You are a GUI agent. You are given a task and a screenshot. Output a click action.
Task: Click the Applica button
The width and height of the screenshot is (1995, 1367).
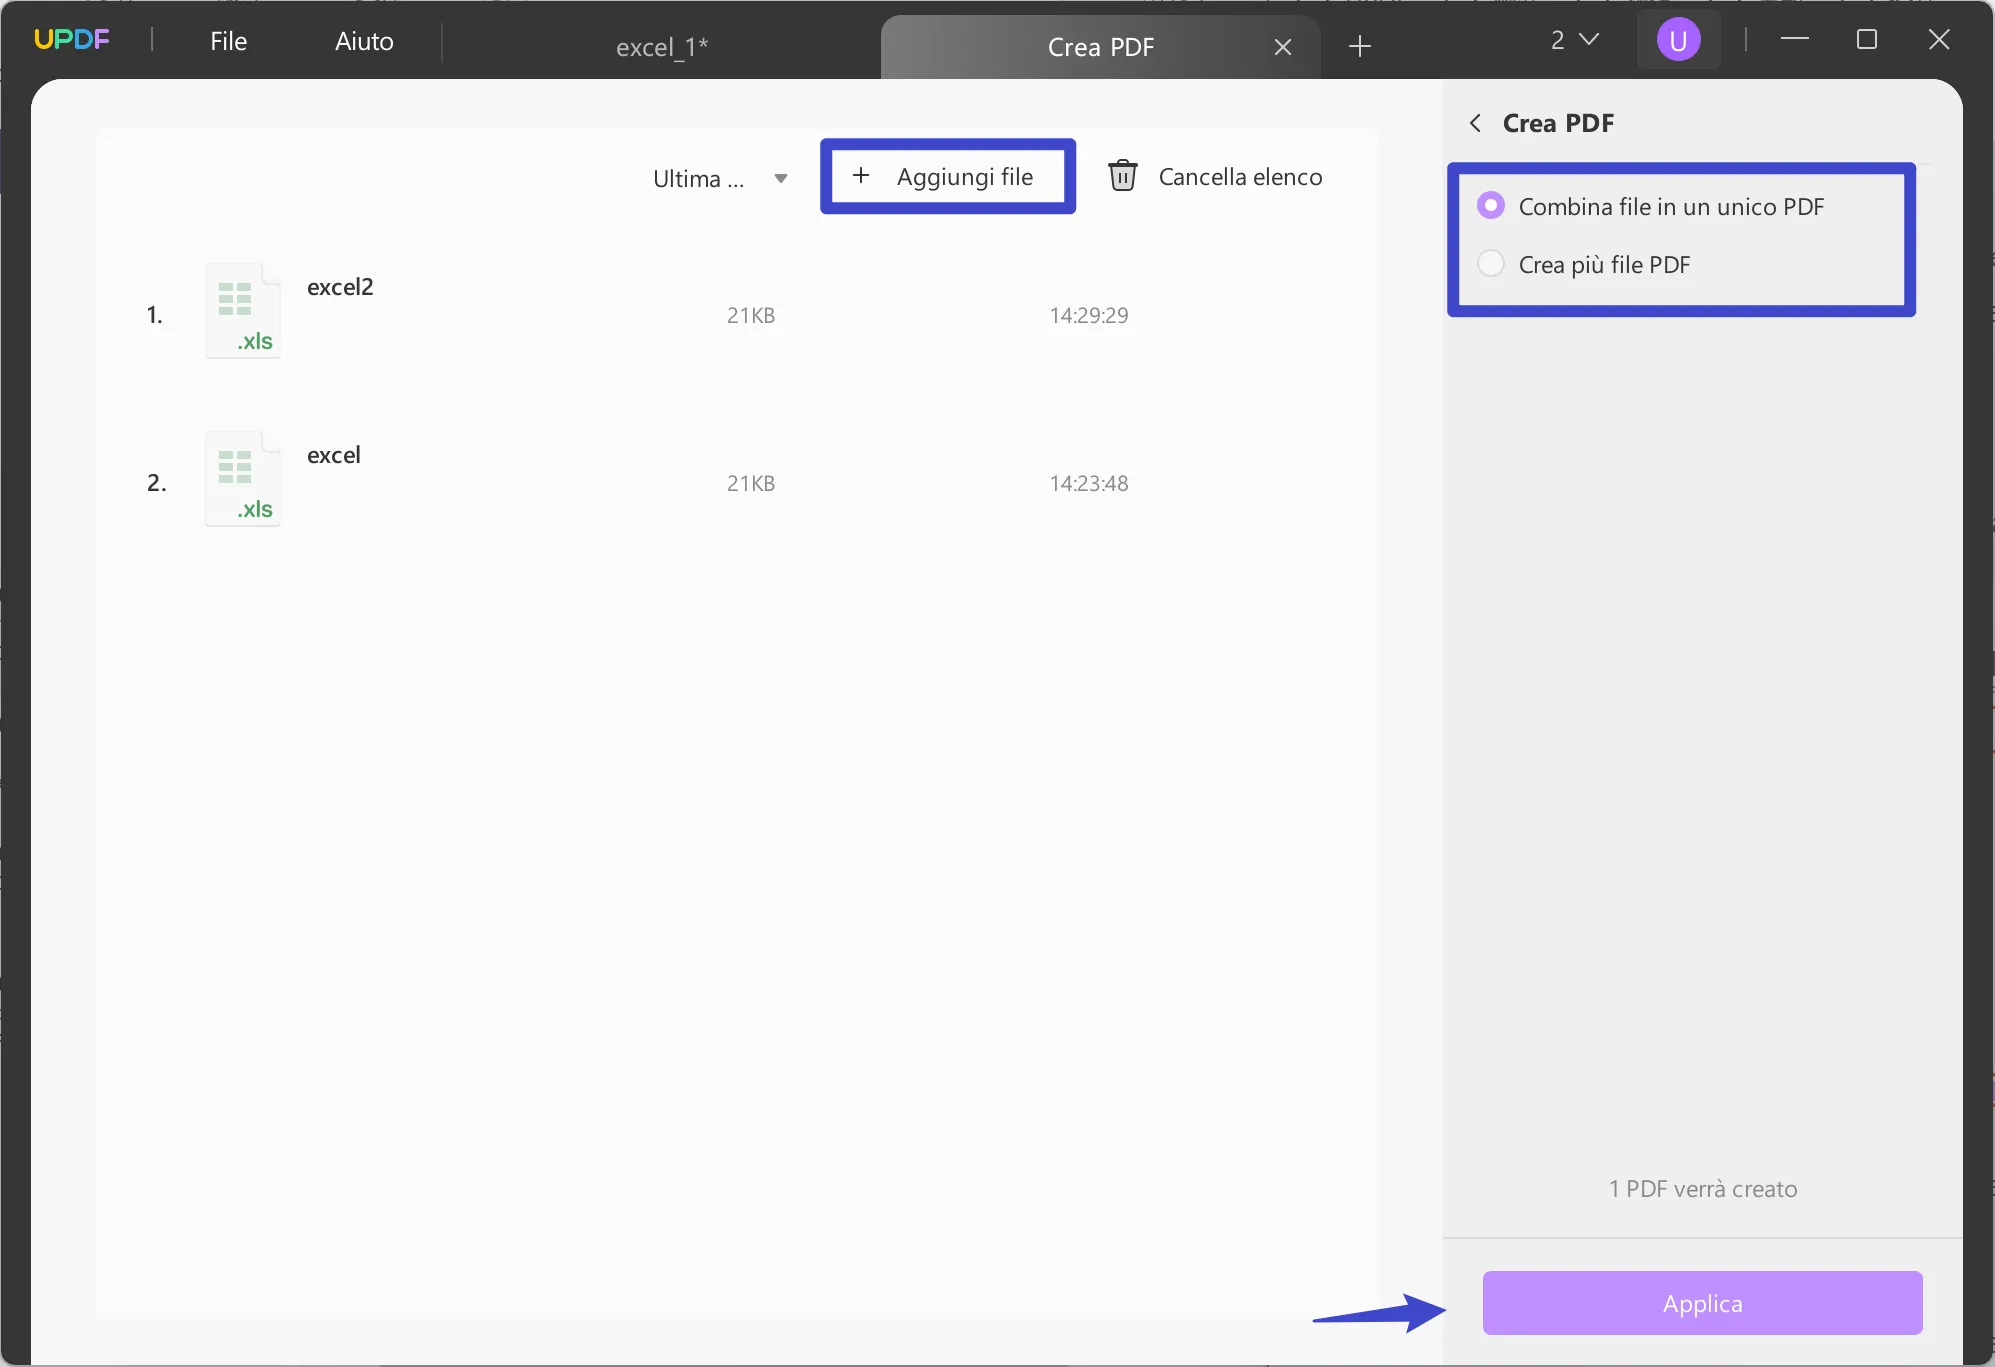click(x=1702, y=1303)
